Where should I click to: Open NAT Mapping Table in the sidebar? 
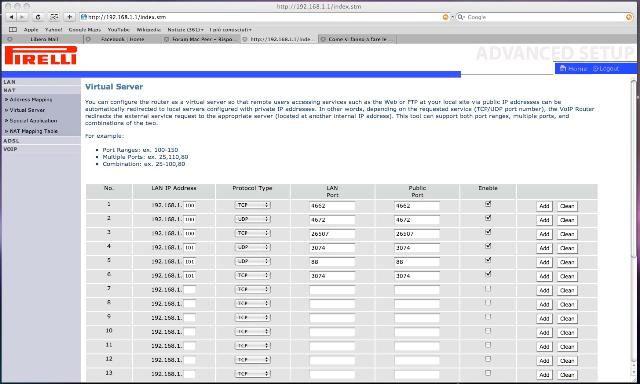33,131
